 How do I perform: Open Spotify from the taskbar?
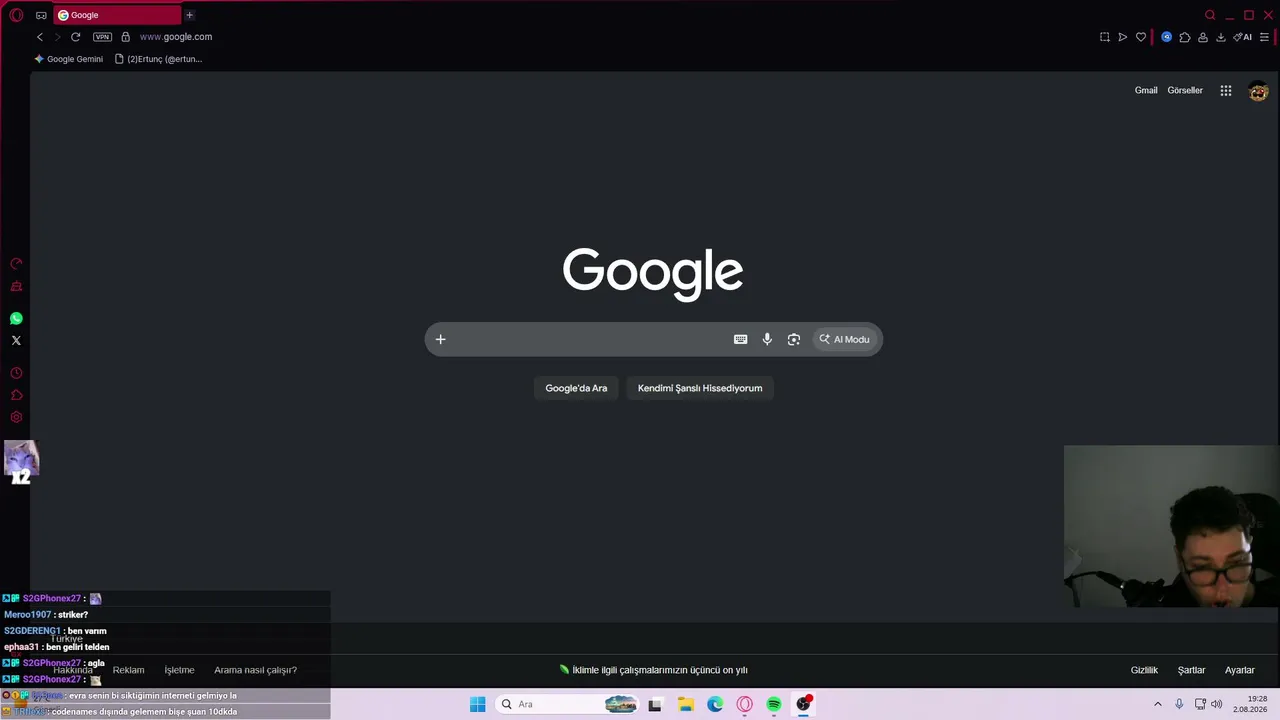774,704
